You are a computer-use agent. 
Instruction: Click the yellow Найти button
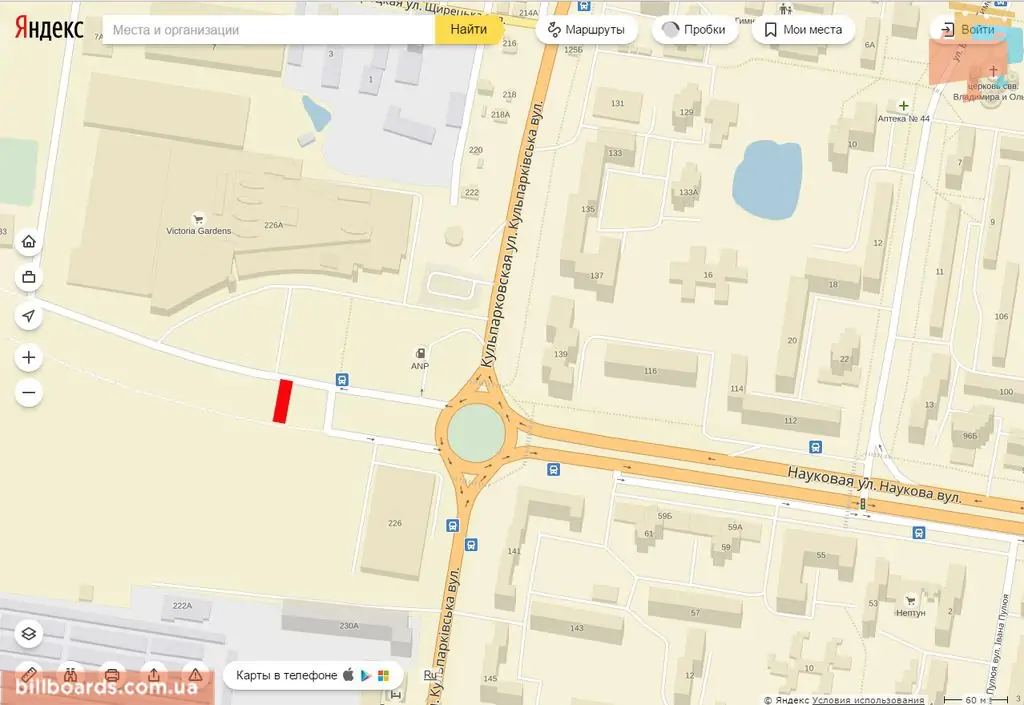[468, 29]
